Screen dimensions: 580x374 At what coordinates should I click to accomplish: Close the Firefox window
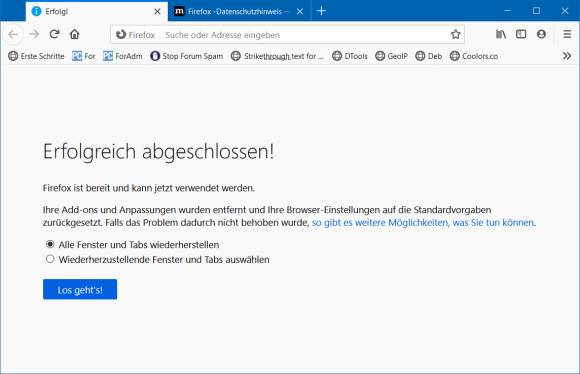(x=565, y=11)
